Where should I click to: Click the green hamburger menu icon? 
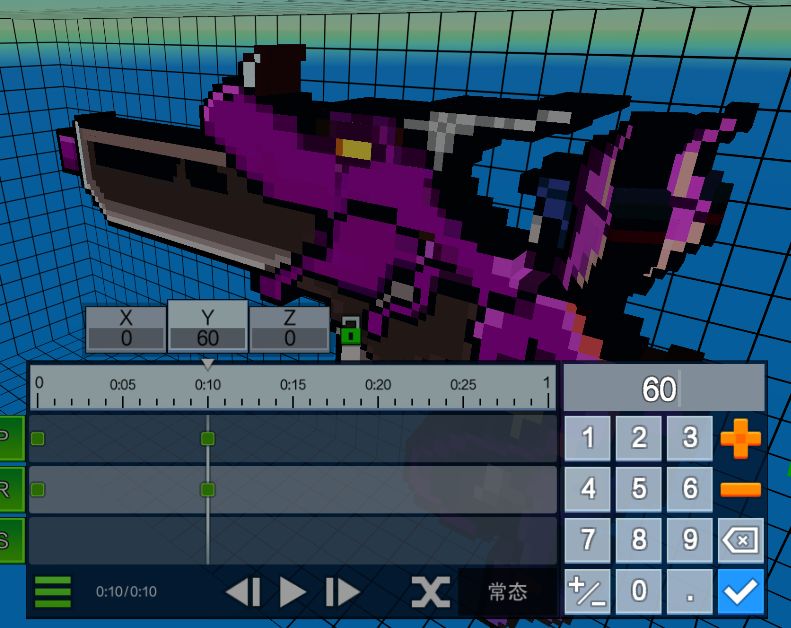(53, 591)
